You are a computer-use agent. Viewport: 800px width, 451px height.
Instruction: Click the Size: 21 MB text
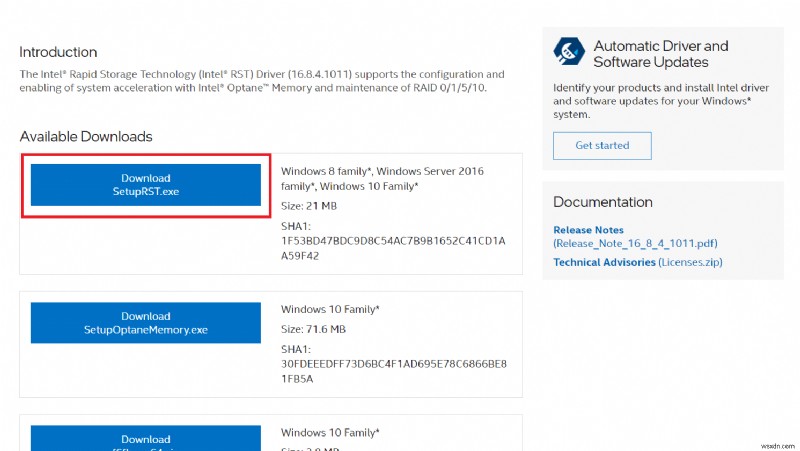(309, 206)
